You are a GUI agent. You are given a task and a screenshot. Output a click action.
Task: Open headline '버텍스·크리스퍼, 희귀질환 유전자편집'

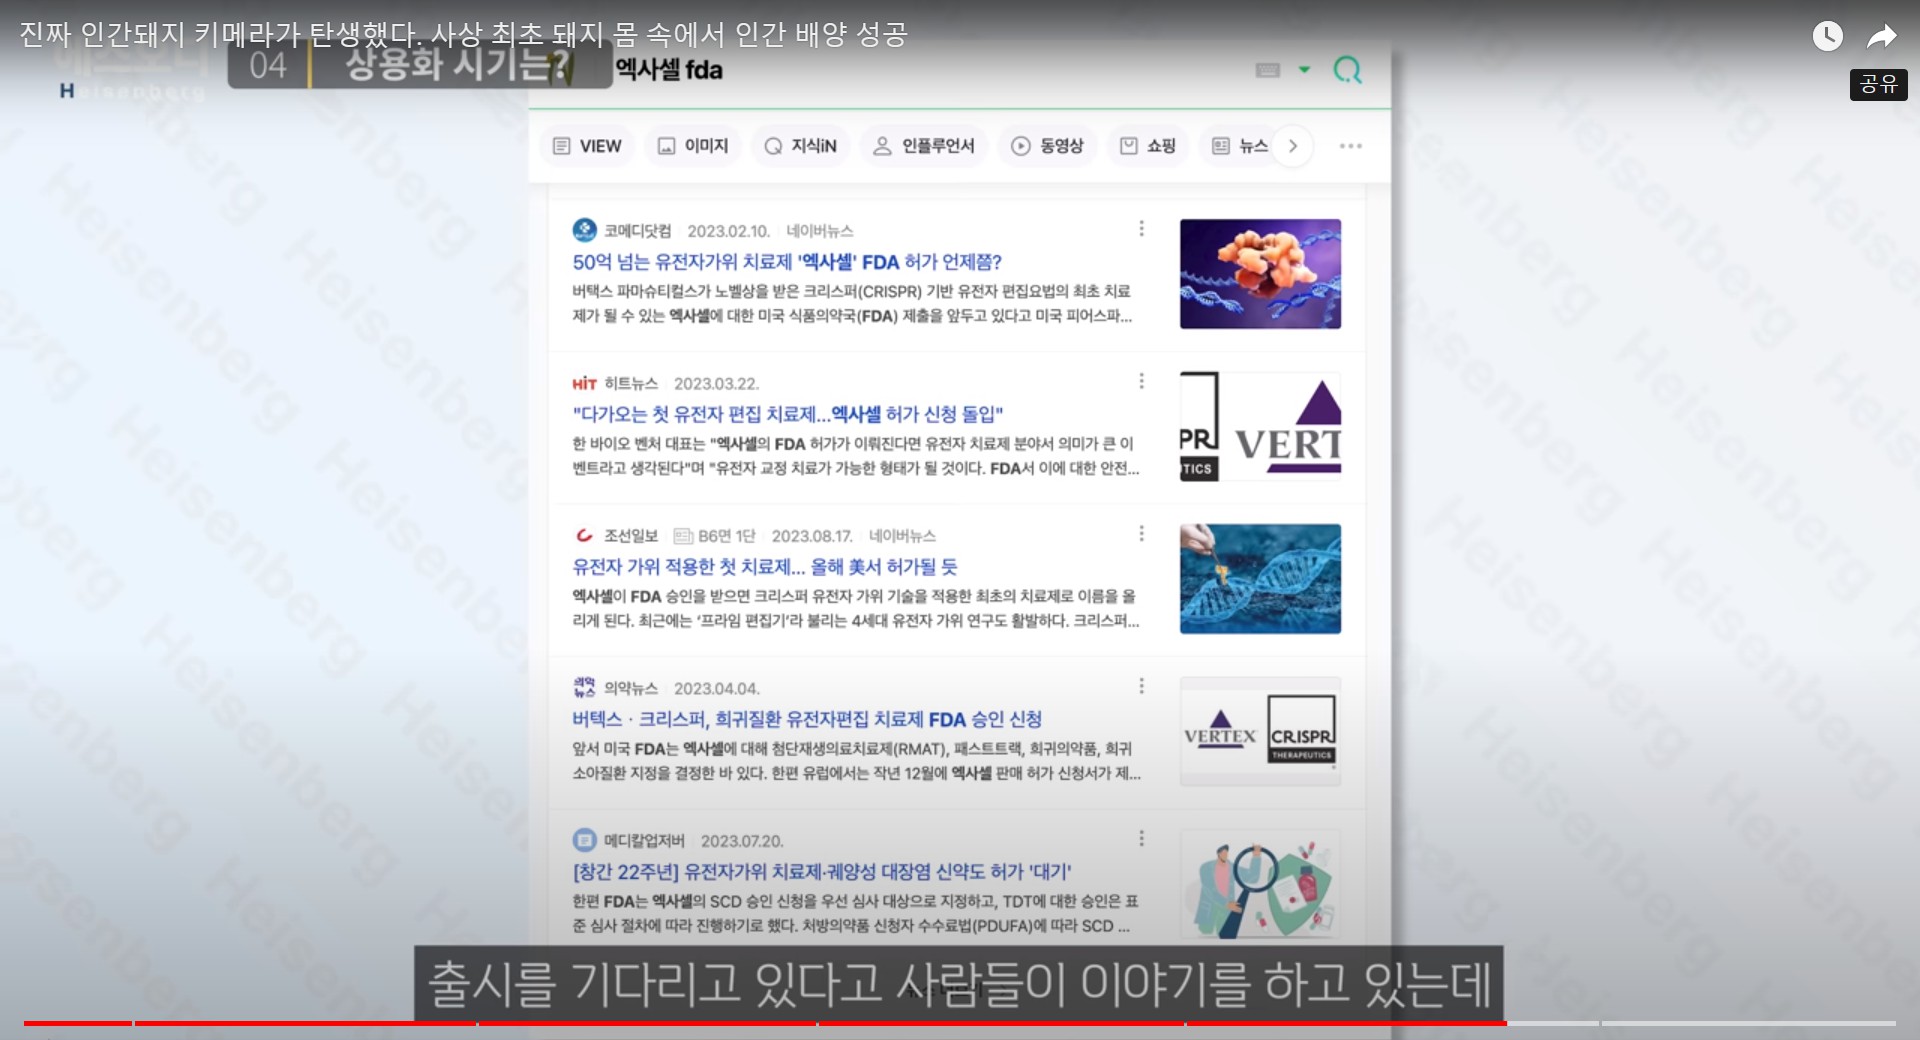pos(807,719)
